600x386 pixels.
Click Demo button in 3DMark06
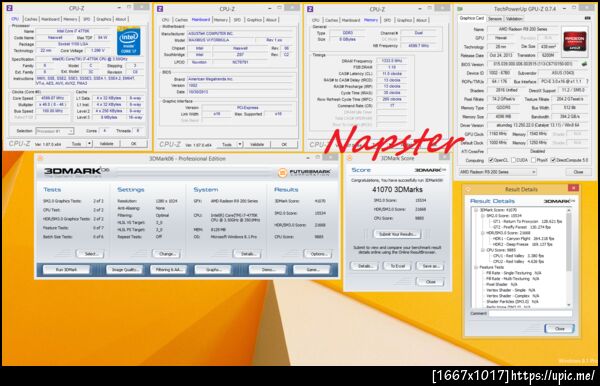click(268, 270)
